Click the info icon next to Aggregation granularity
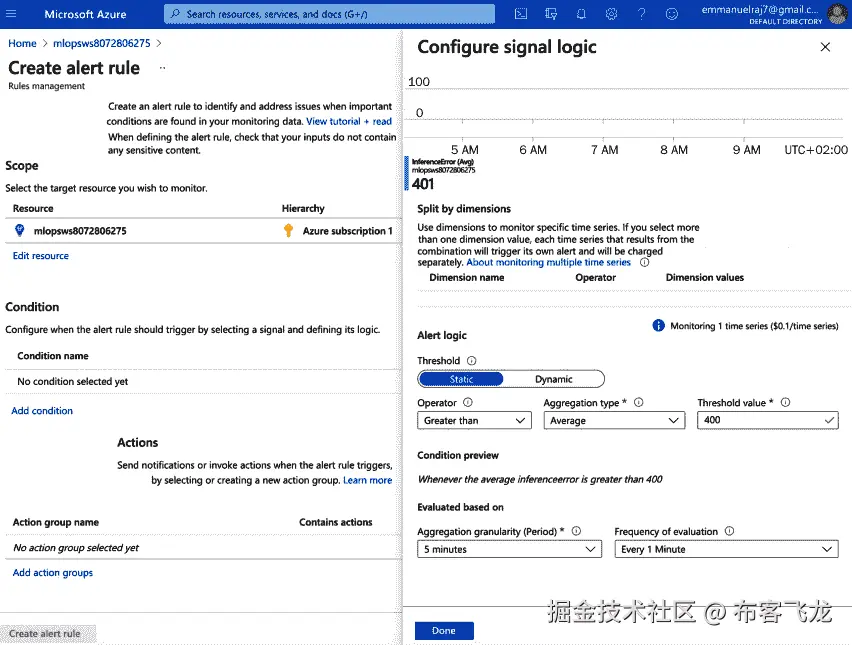 click(577, 531)
